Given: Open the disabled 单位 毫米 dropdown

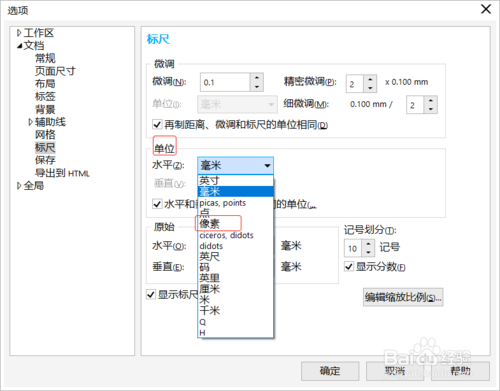Looking at the screenshot, I should click(x=237, y=104).
